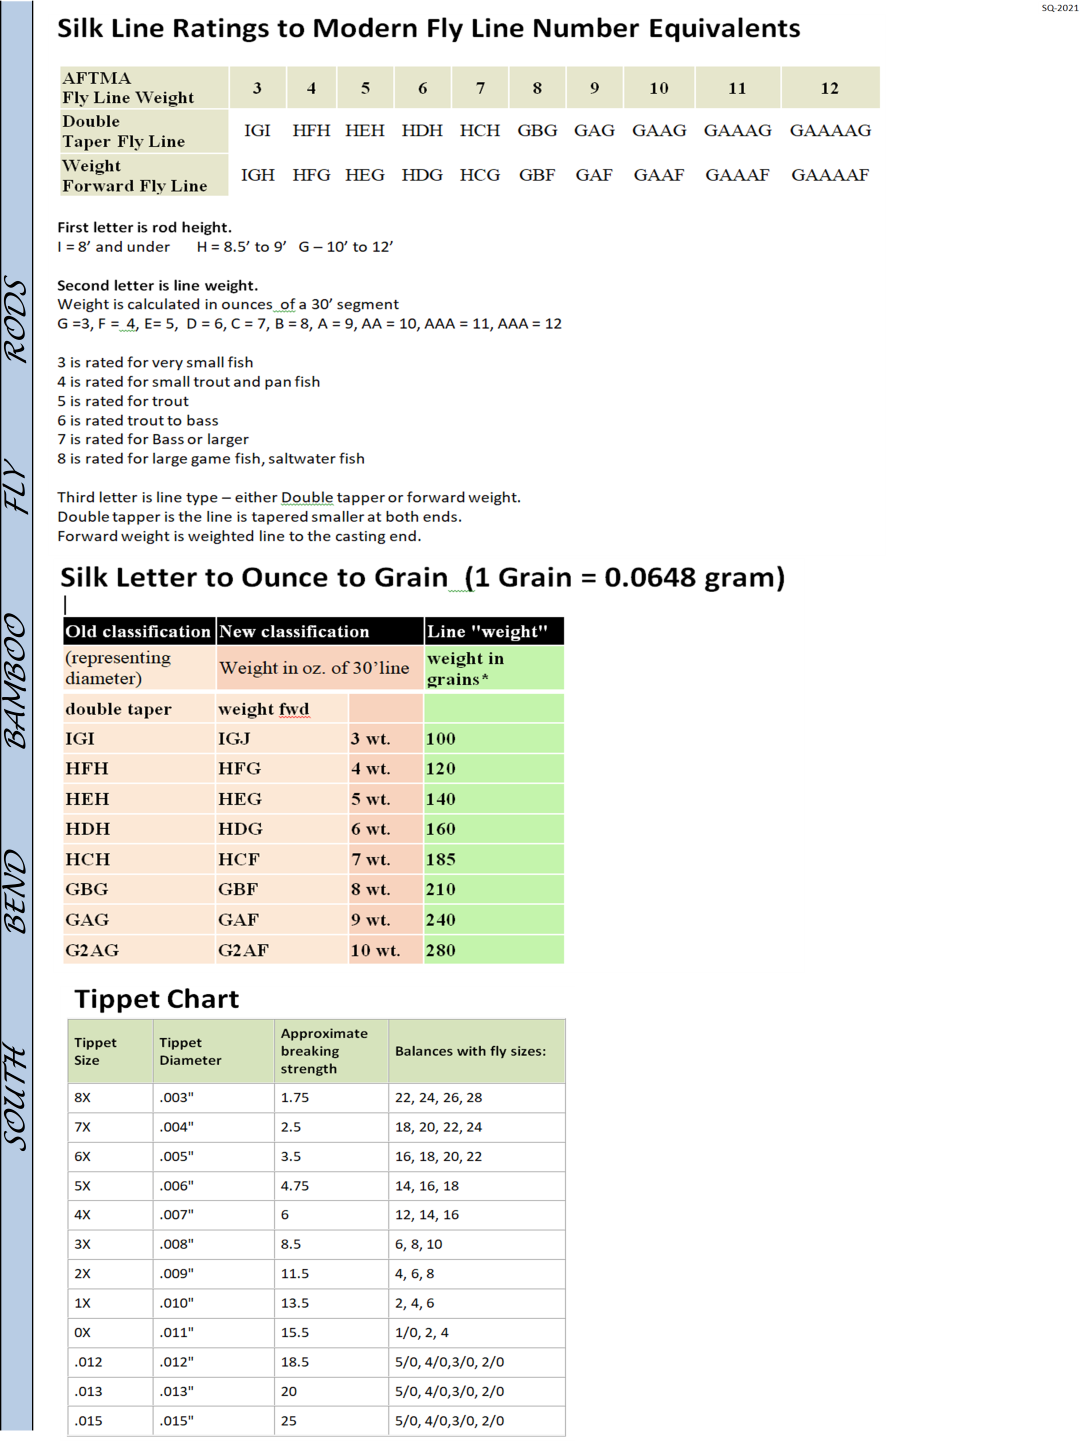Screen dimensions: 1080x1451
Task: Click the 'G2AG' cell
Action: [x=139, y=950]
